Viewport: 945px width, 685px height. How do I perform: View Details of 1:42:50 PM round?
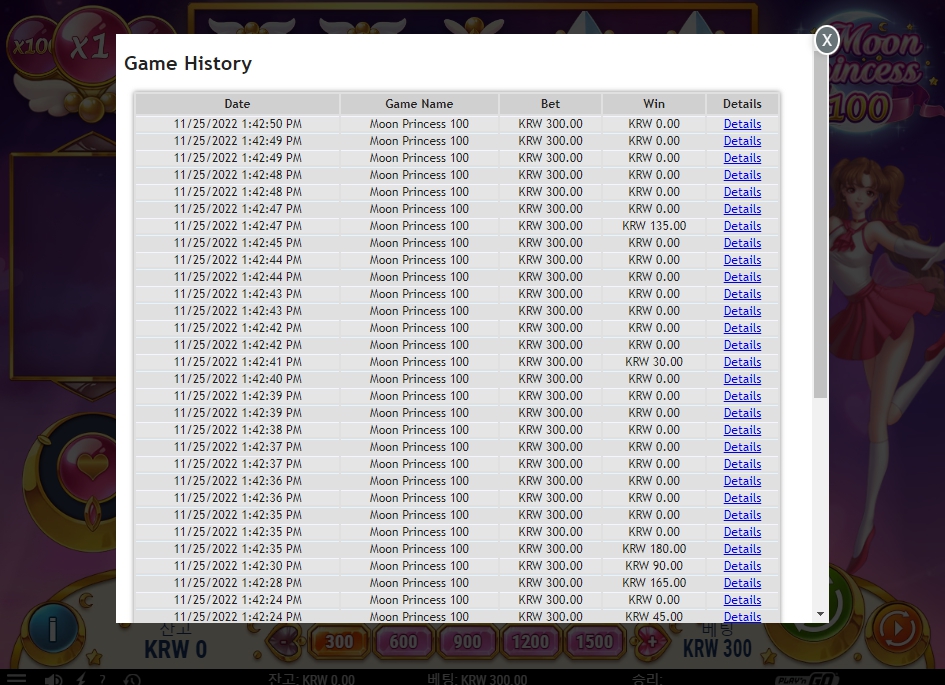[742, 124]
